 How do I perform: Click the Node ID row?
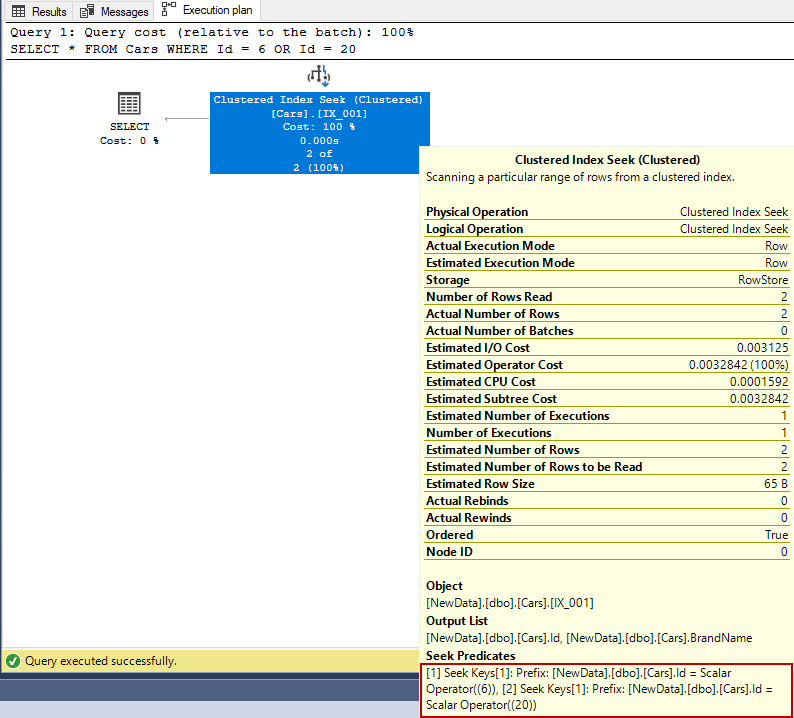607,551
